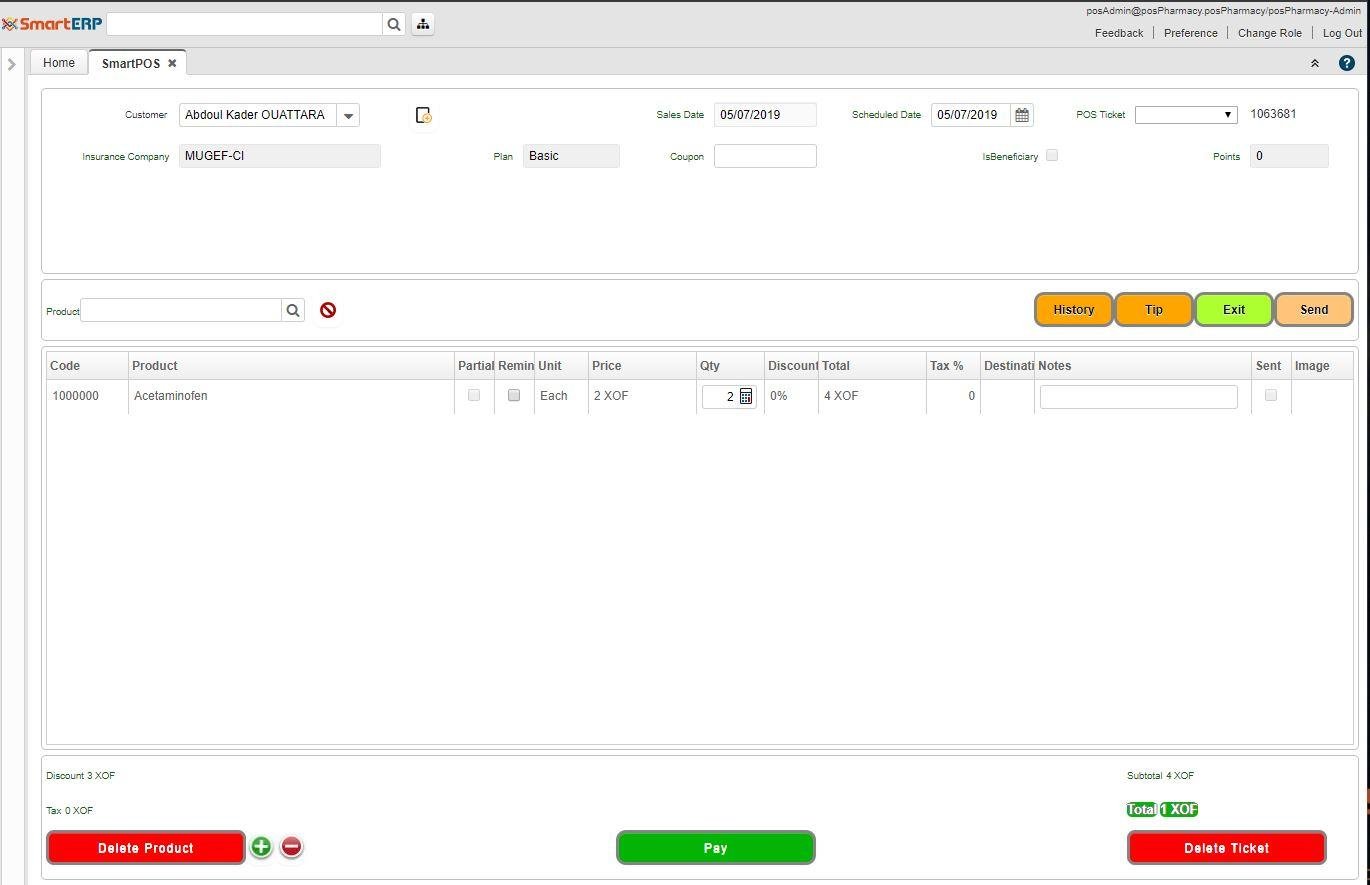Click the Image column header
Screen dimensions: 1370x885
[x=1322, y=366]
